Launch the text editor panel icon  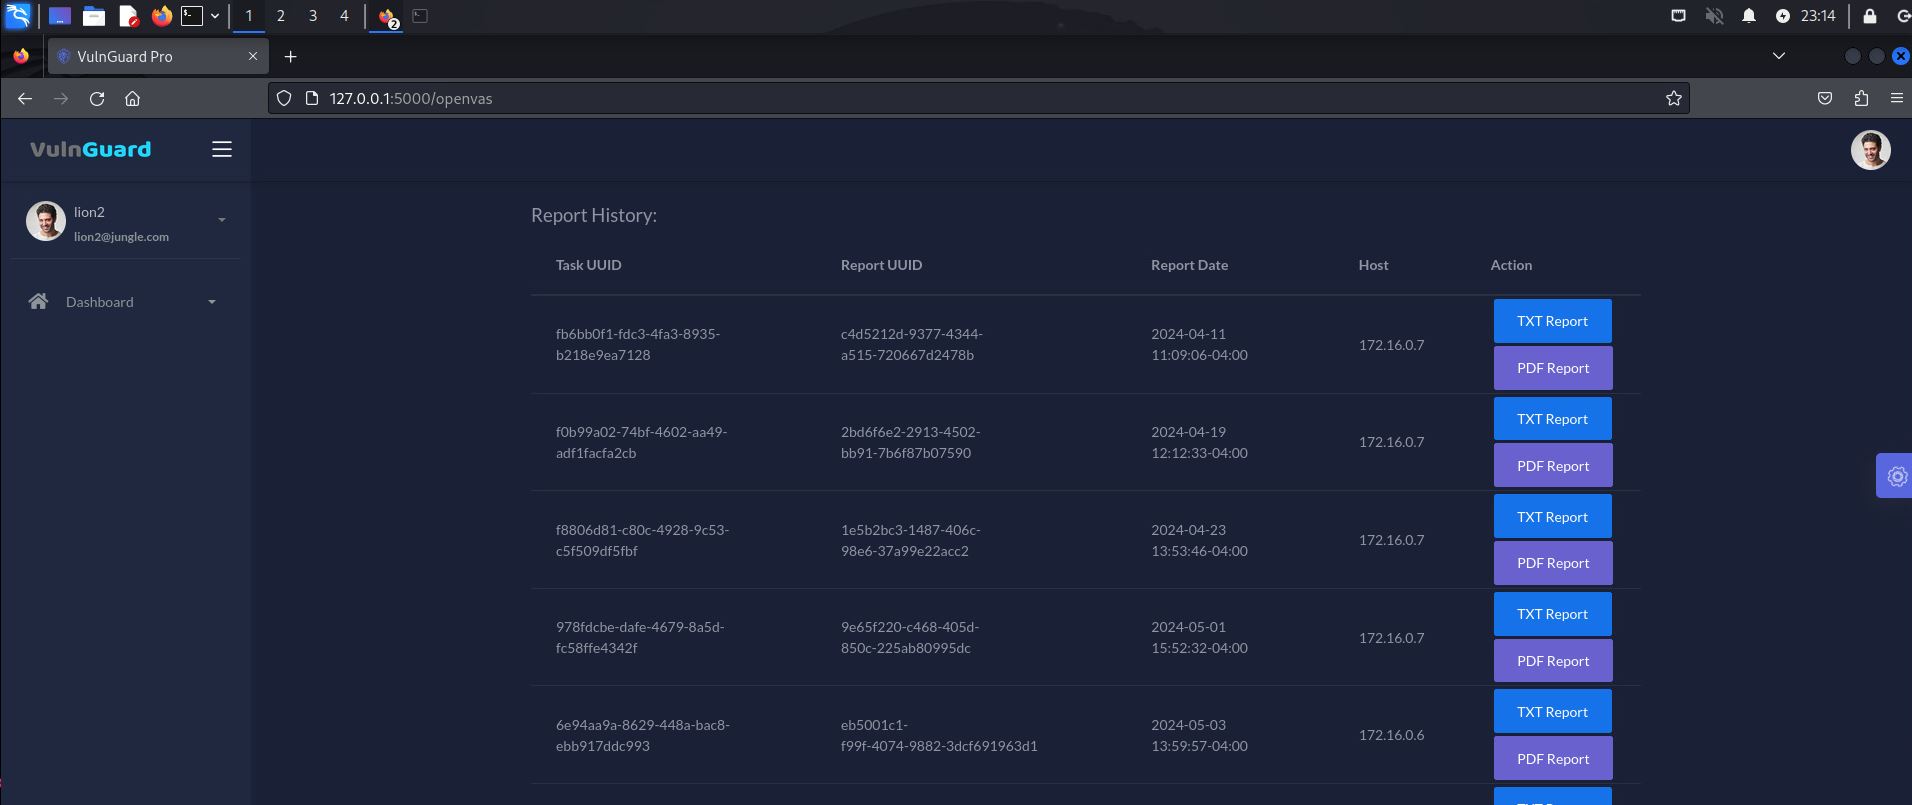click(x=128, y=15)
